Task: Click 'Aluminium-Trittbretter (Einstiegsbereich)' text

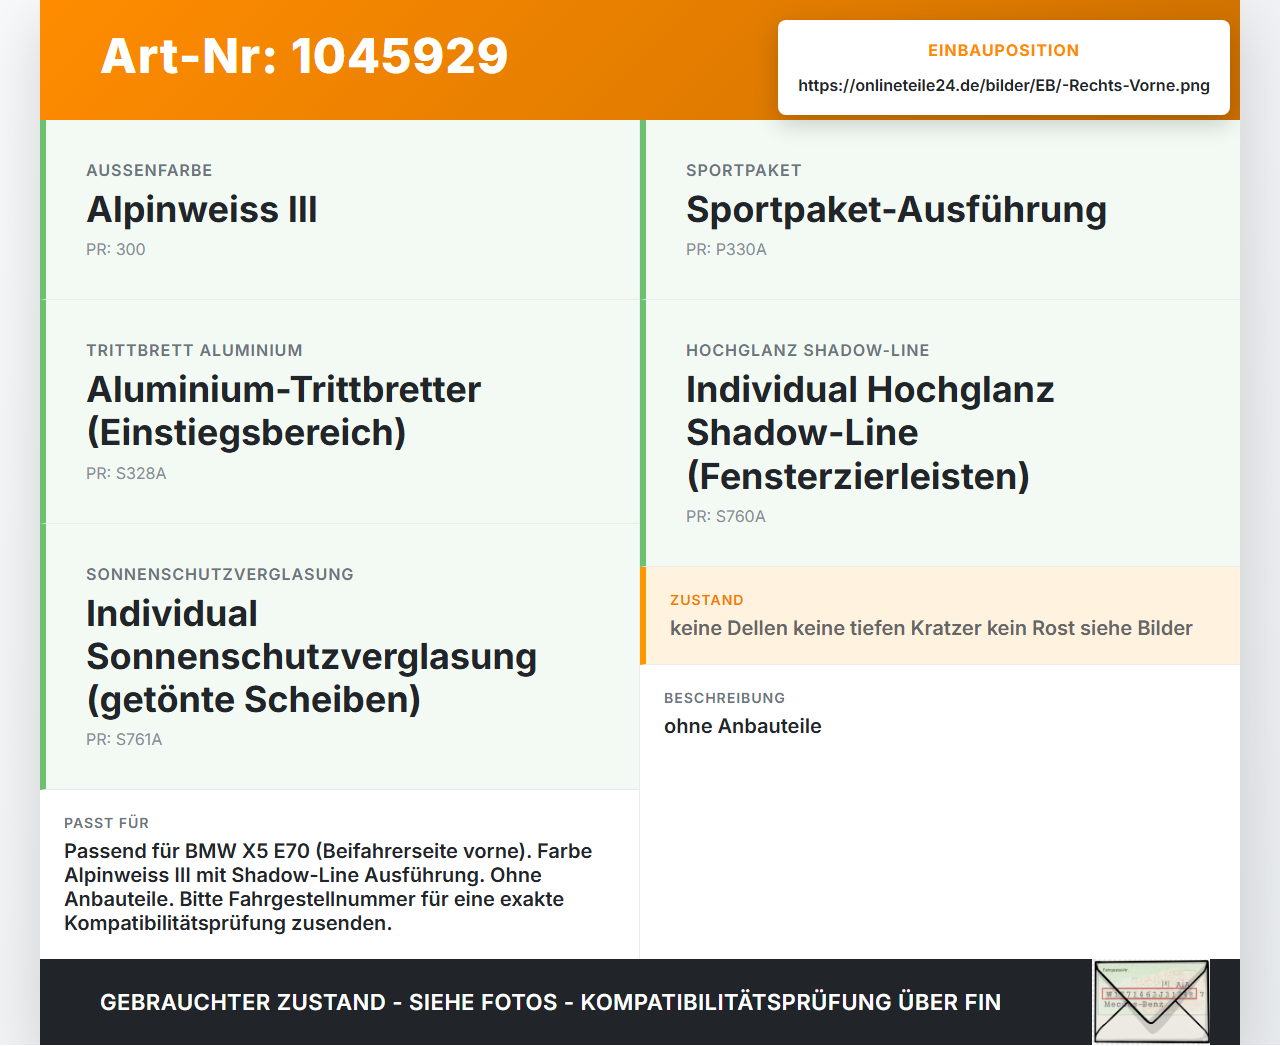Action: pos(284,411)
